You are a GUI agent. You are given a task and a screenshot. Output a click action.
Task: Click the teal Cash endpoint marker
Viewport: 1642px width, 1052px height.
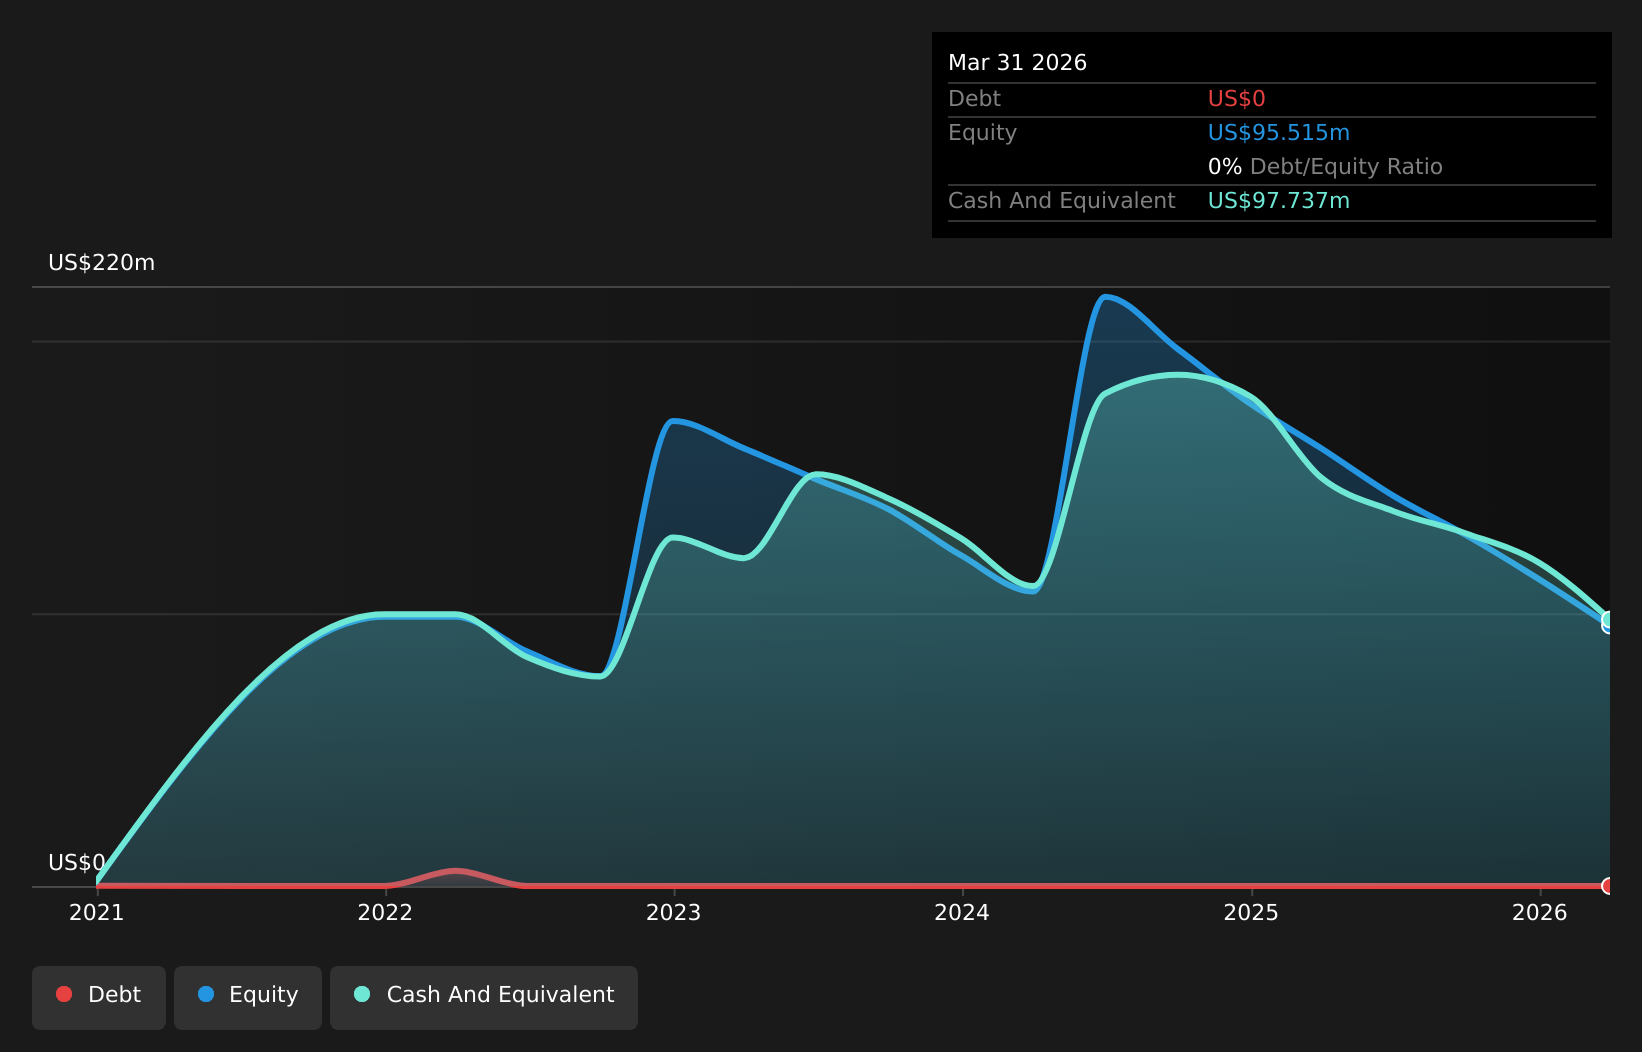pyautogui.click(x=1608, y=620)
